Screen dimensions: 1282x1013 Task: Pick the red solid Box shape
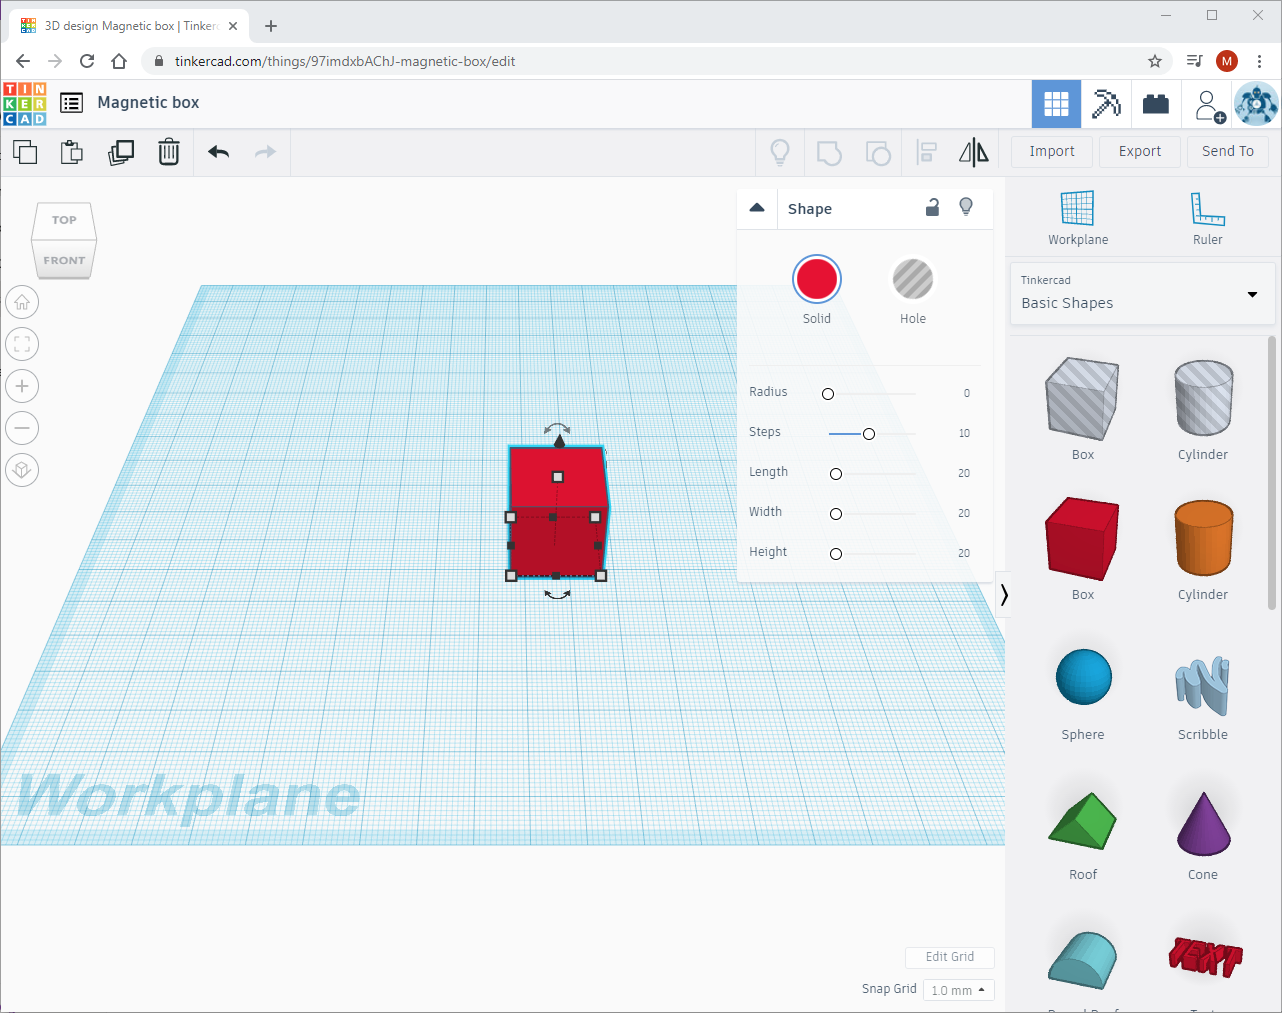click(x=1082, y=539)
